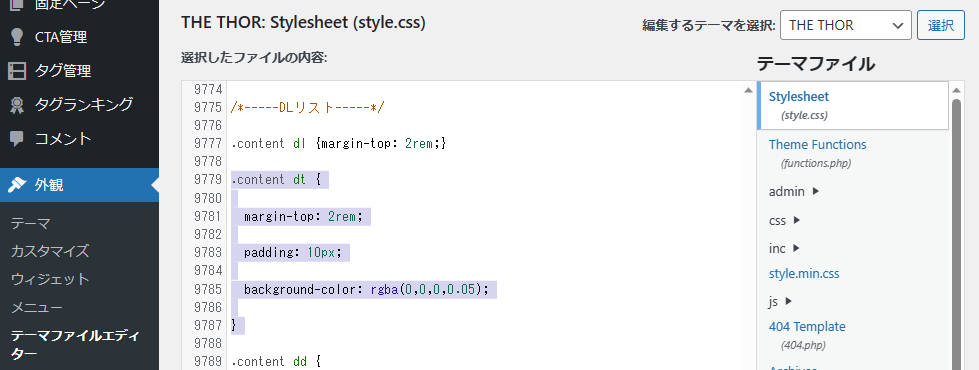Expand the admin folder
979x370 pixels.
794,192
